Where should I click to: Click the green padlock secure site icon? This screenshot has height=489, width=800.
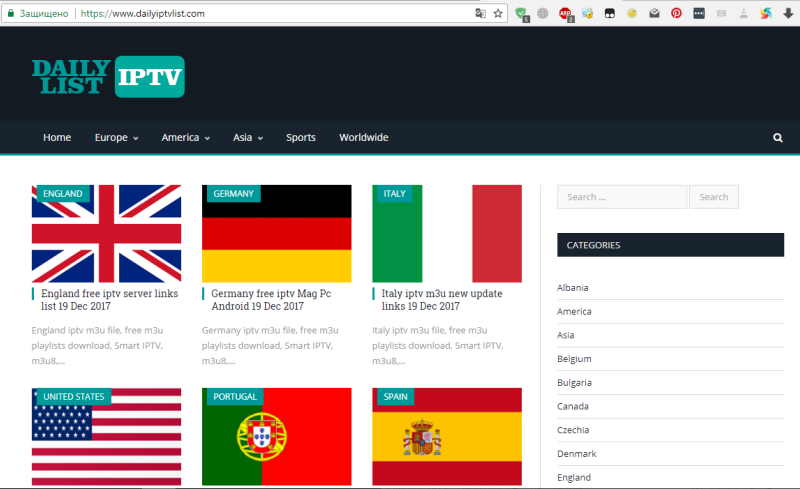[11, 14]
